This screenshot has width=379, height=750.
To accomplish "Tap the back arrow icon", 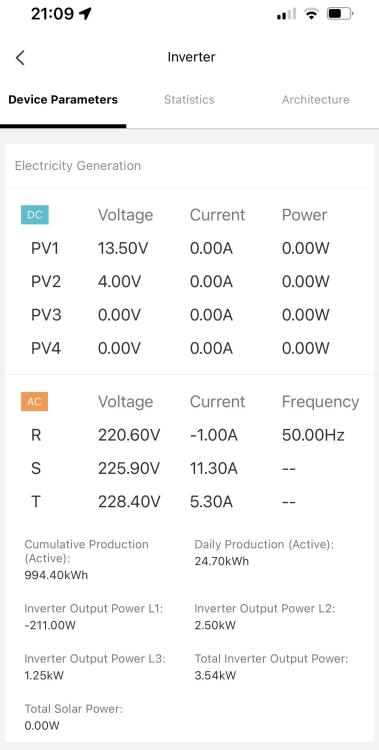I will pos(20,57).
